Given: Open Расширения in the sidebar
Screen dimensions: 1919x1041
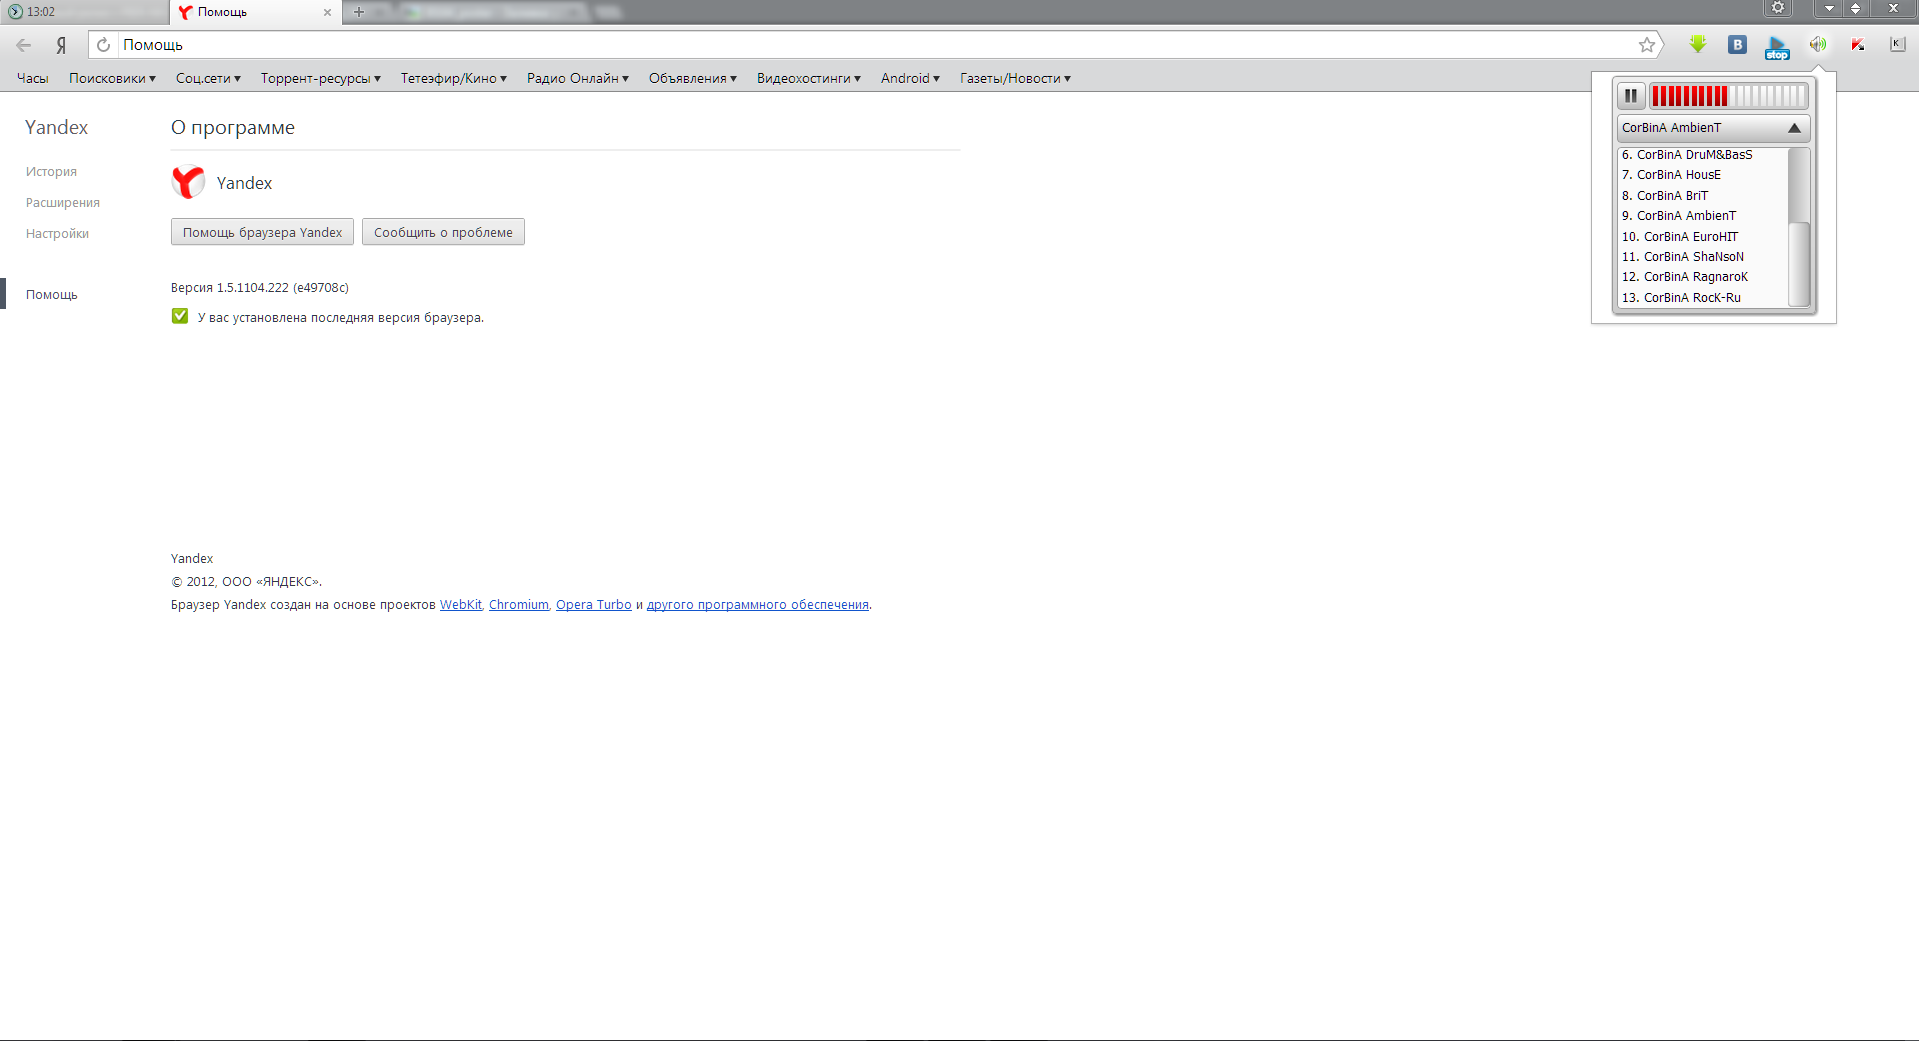Looking at the screenshot, I should (63, 203).
